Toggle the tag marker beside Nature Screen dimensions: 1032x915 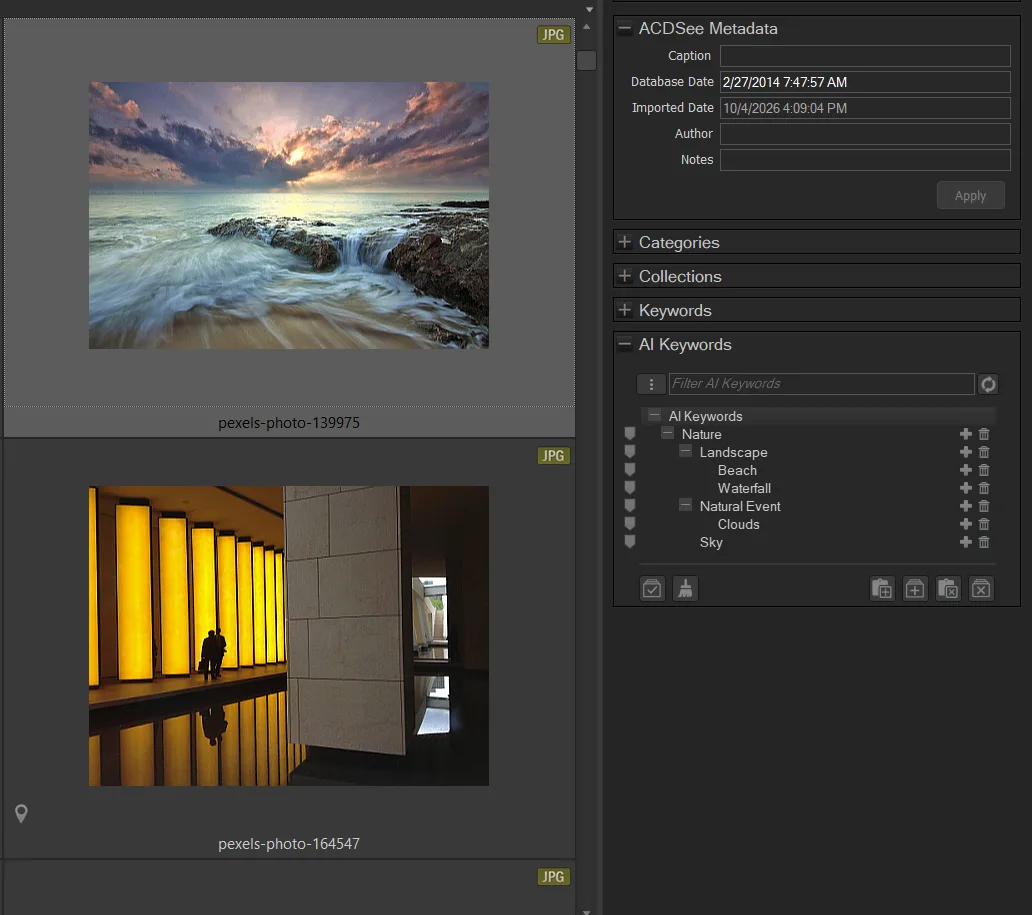(630, 433)
